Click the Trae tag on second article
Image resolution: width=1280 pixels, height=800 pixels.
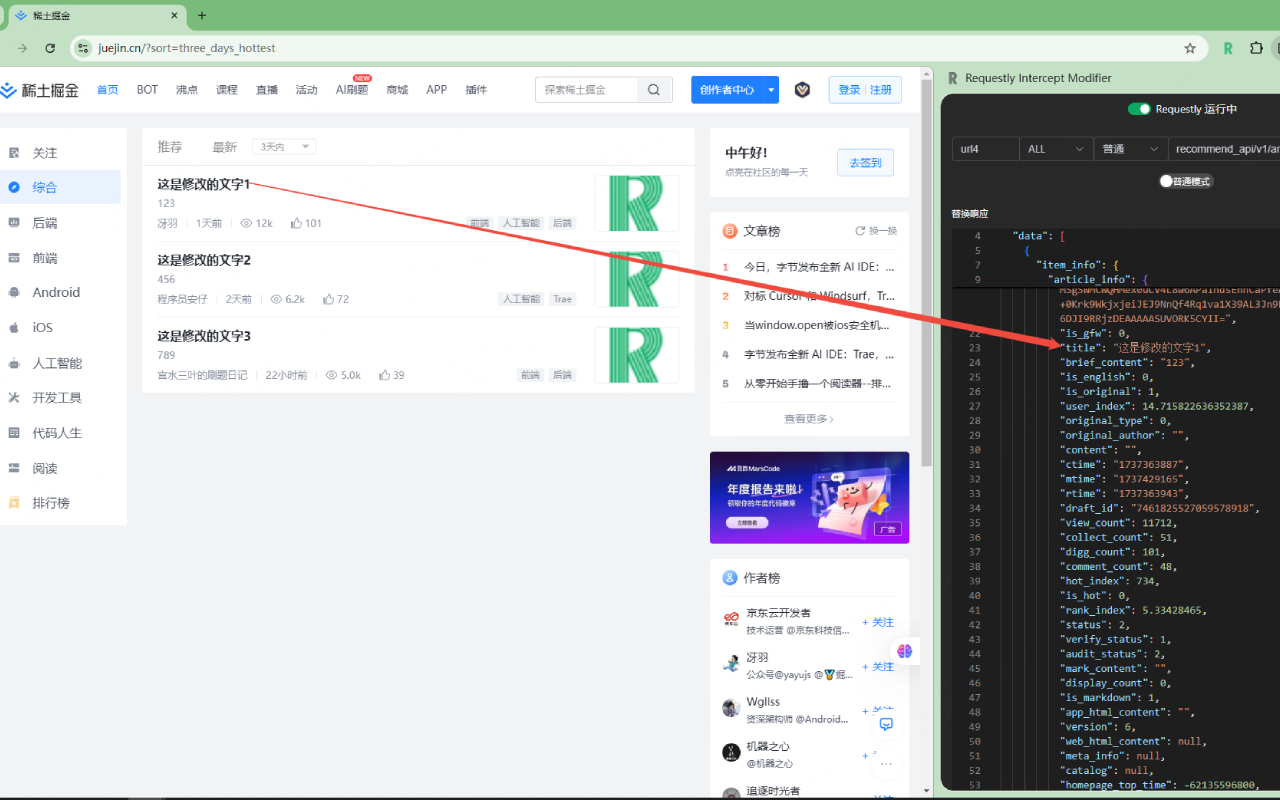563,299
